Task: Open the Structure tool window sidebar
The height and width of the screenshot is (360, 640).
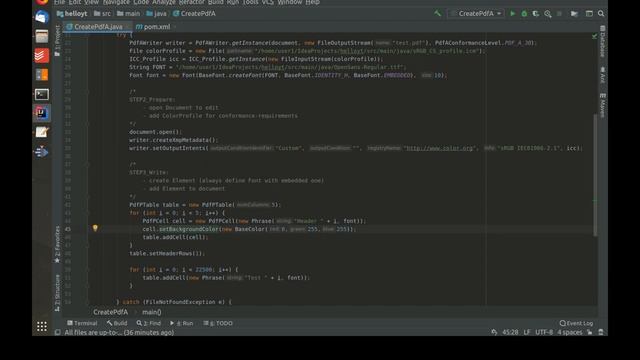Action: pos(57,293)
